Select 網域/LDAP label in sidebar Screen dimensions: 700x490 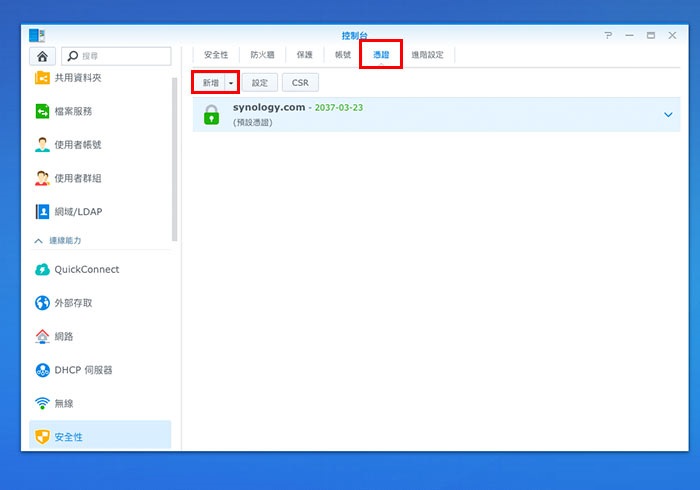click(78, 212)
